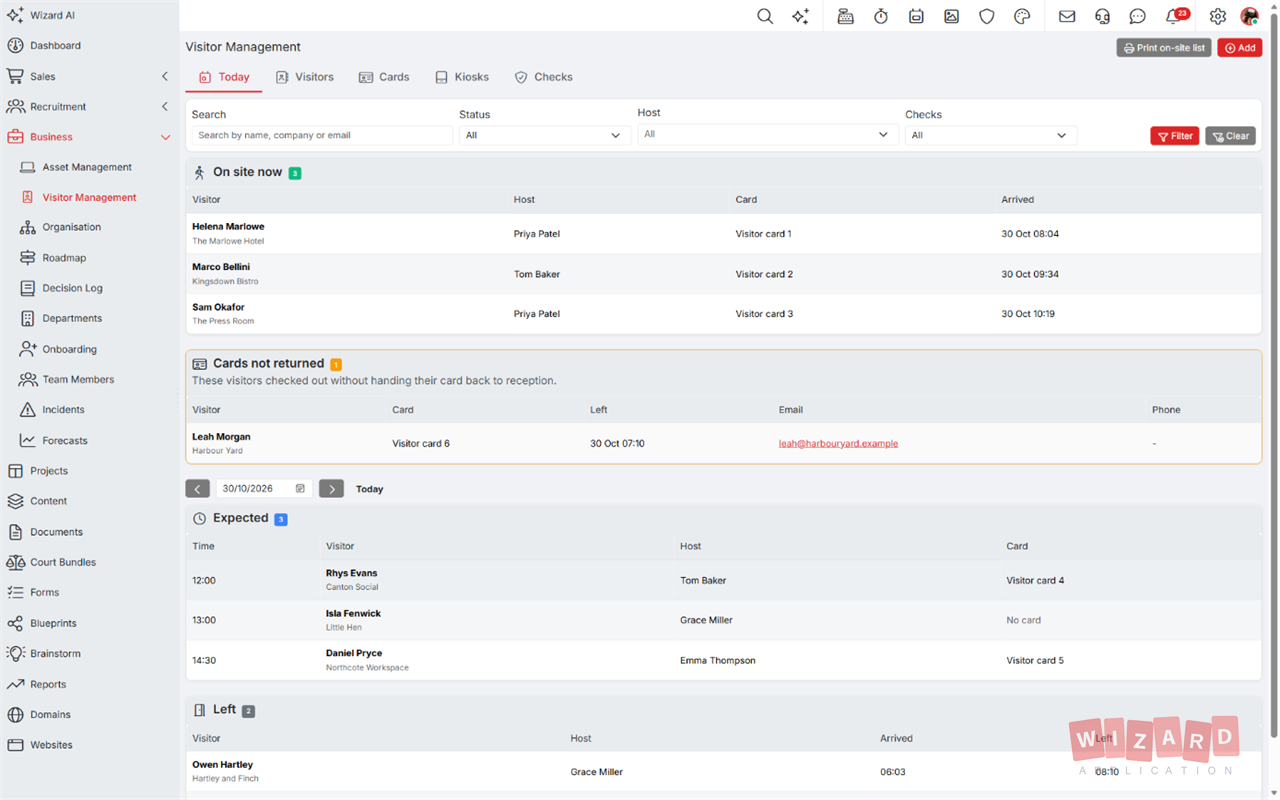The height and width of the screenshot is (800, 1280).
Task: Open the AI sparkles assistant icon
Action: tap(800, 16)
